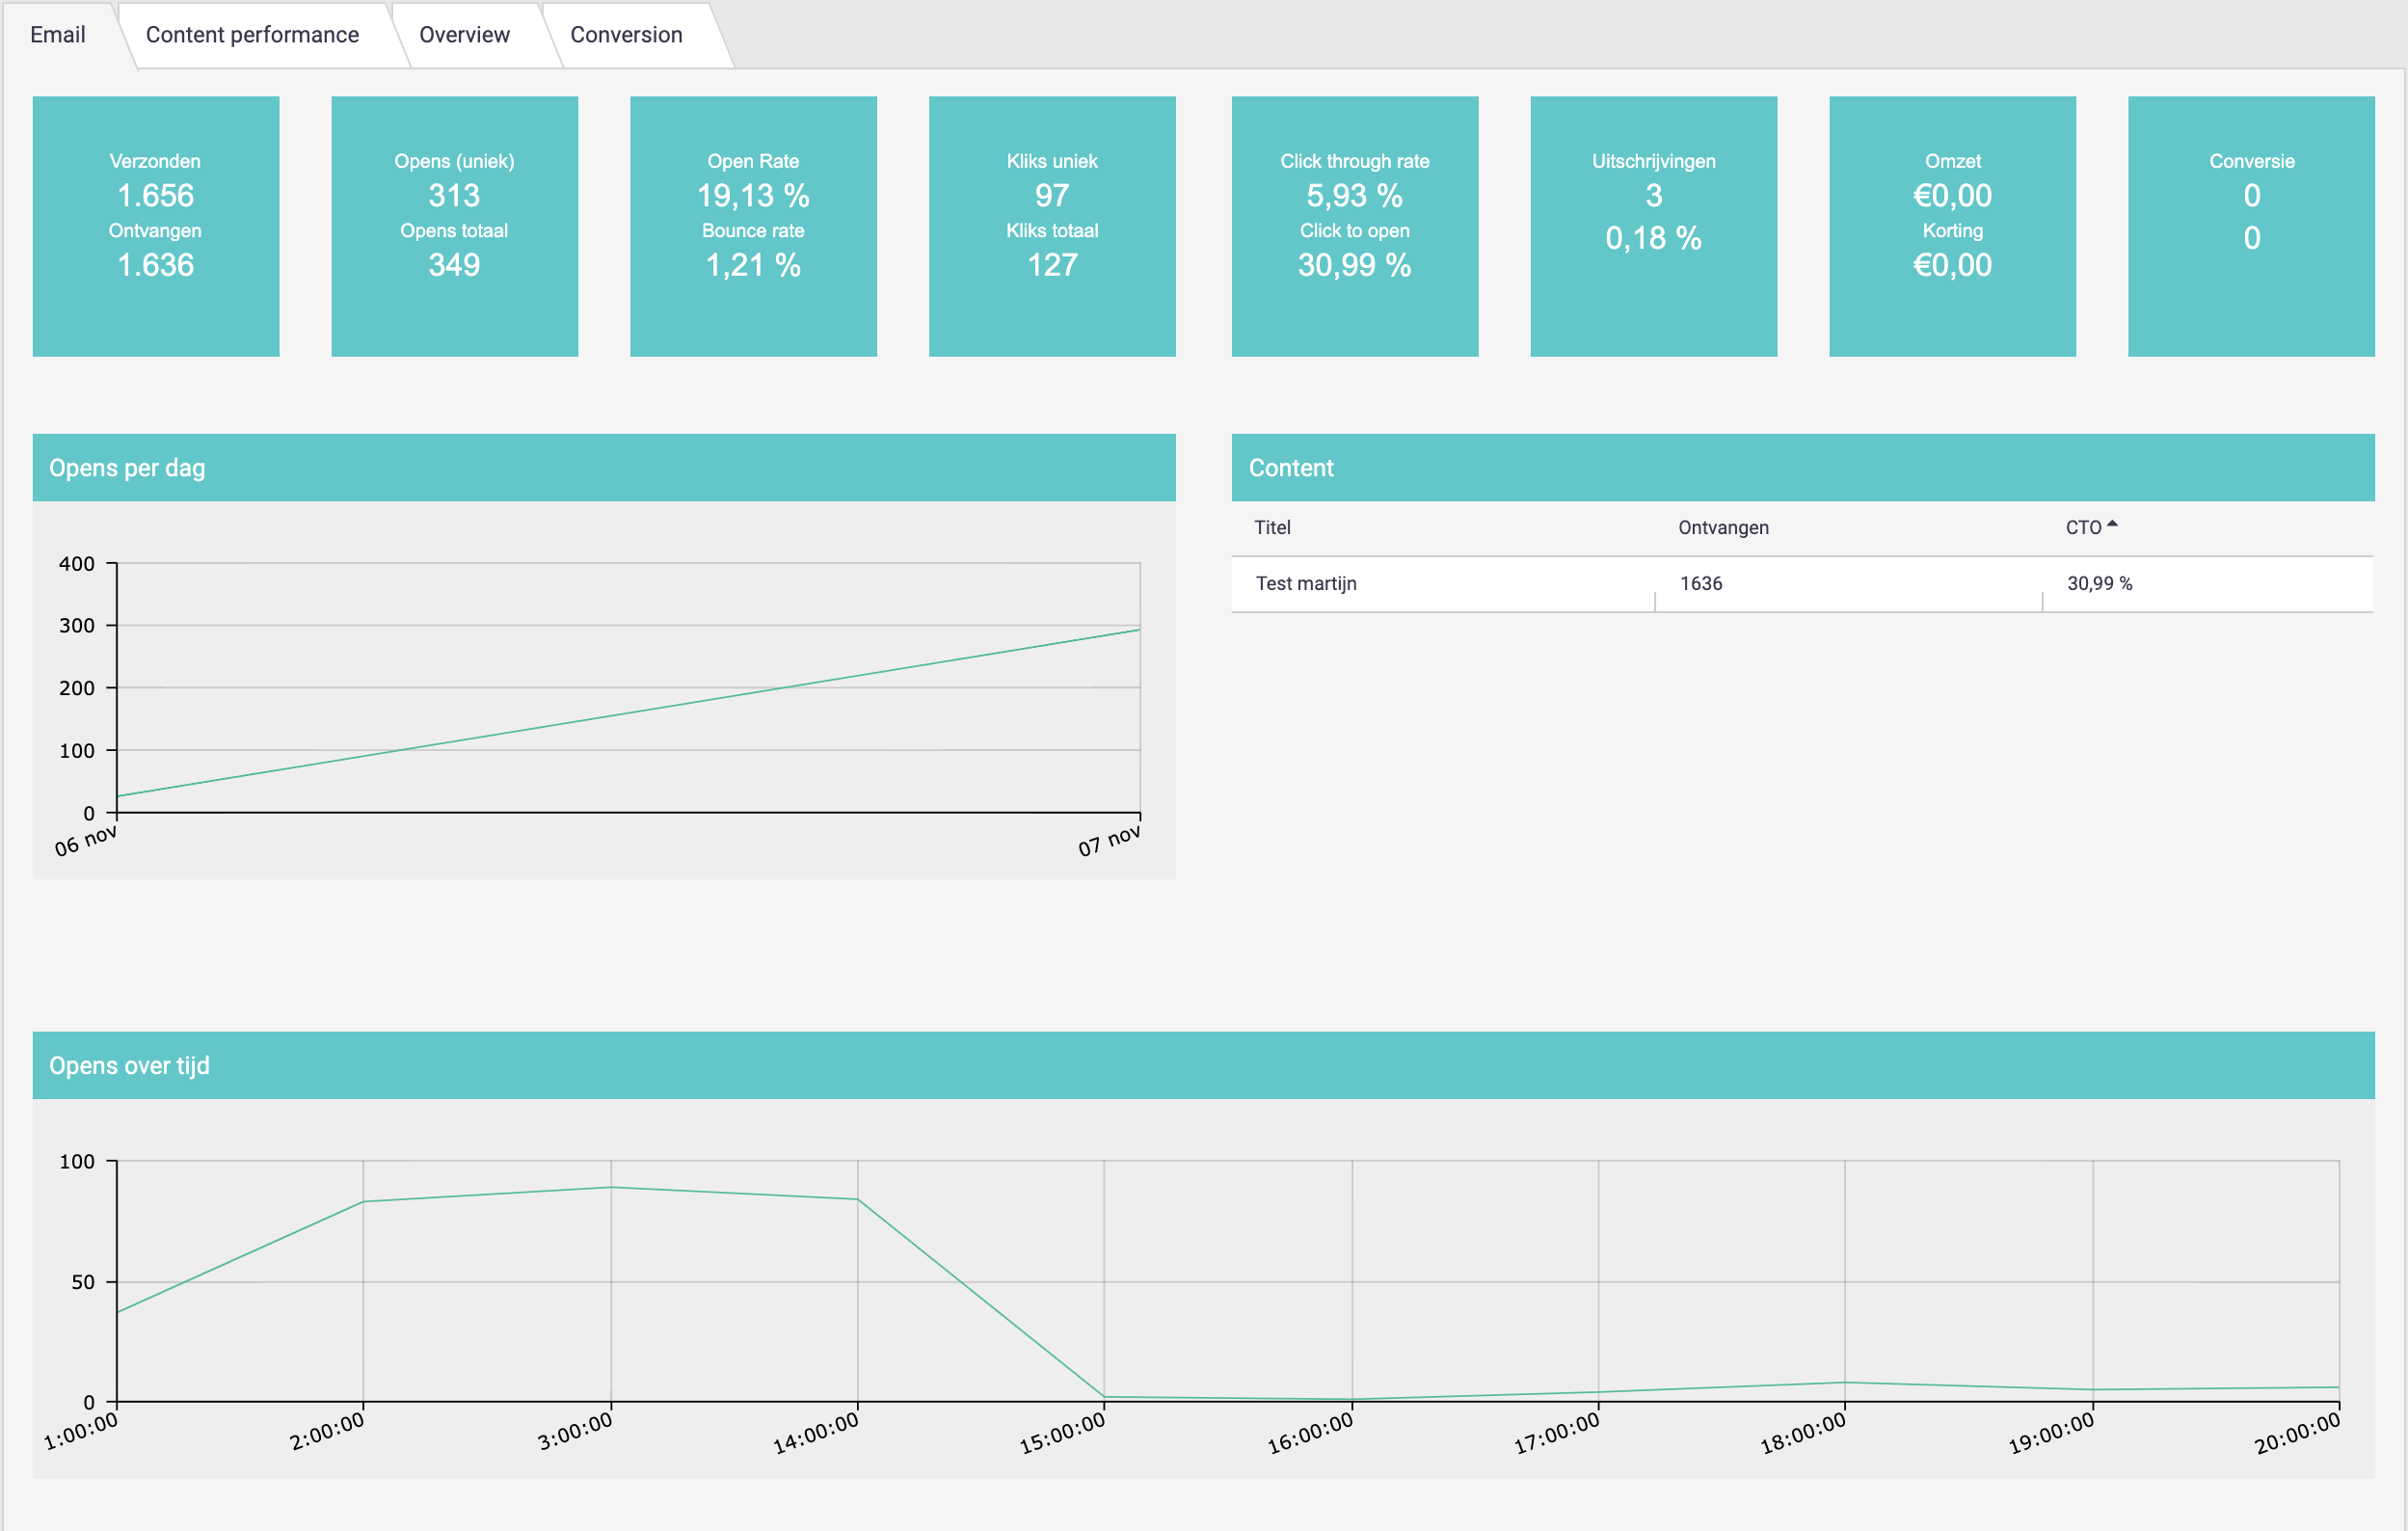Click the Content panel header

click(1803, 467)
